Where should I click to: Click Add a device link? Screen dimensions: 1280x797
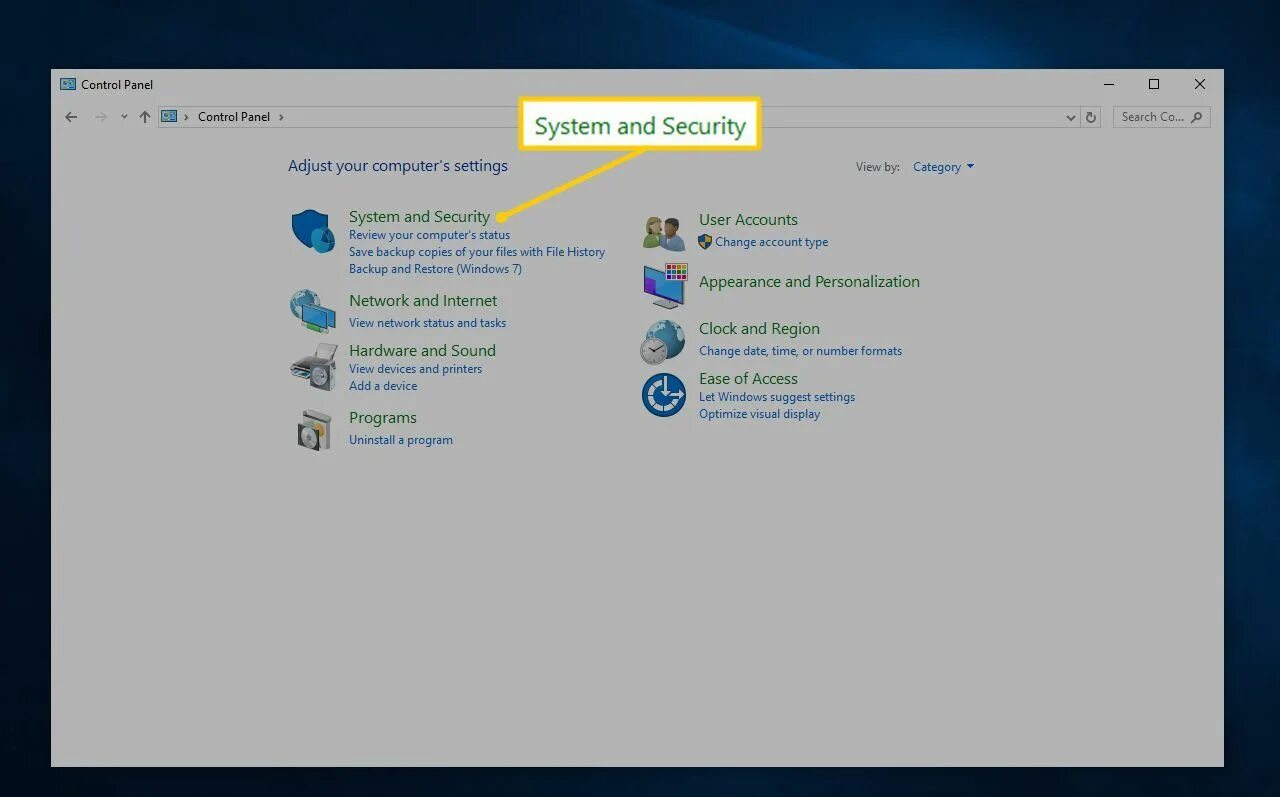[x=383, y=386]
